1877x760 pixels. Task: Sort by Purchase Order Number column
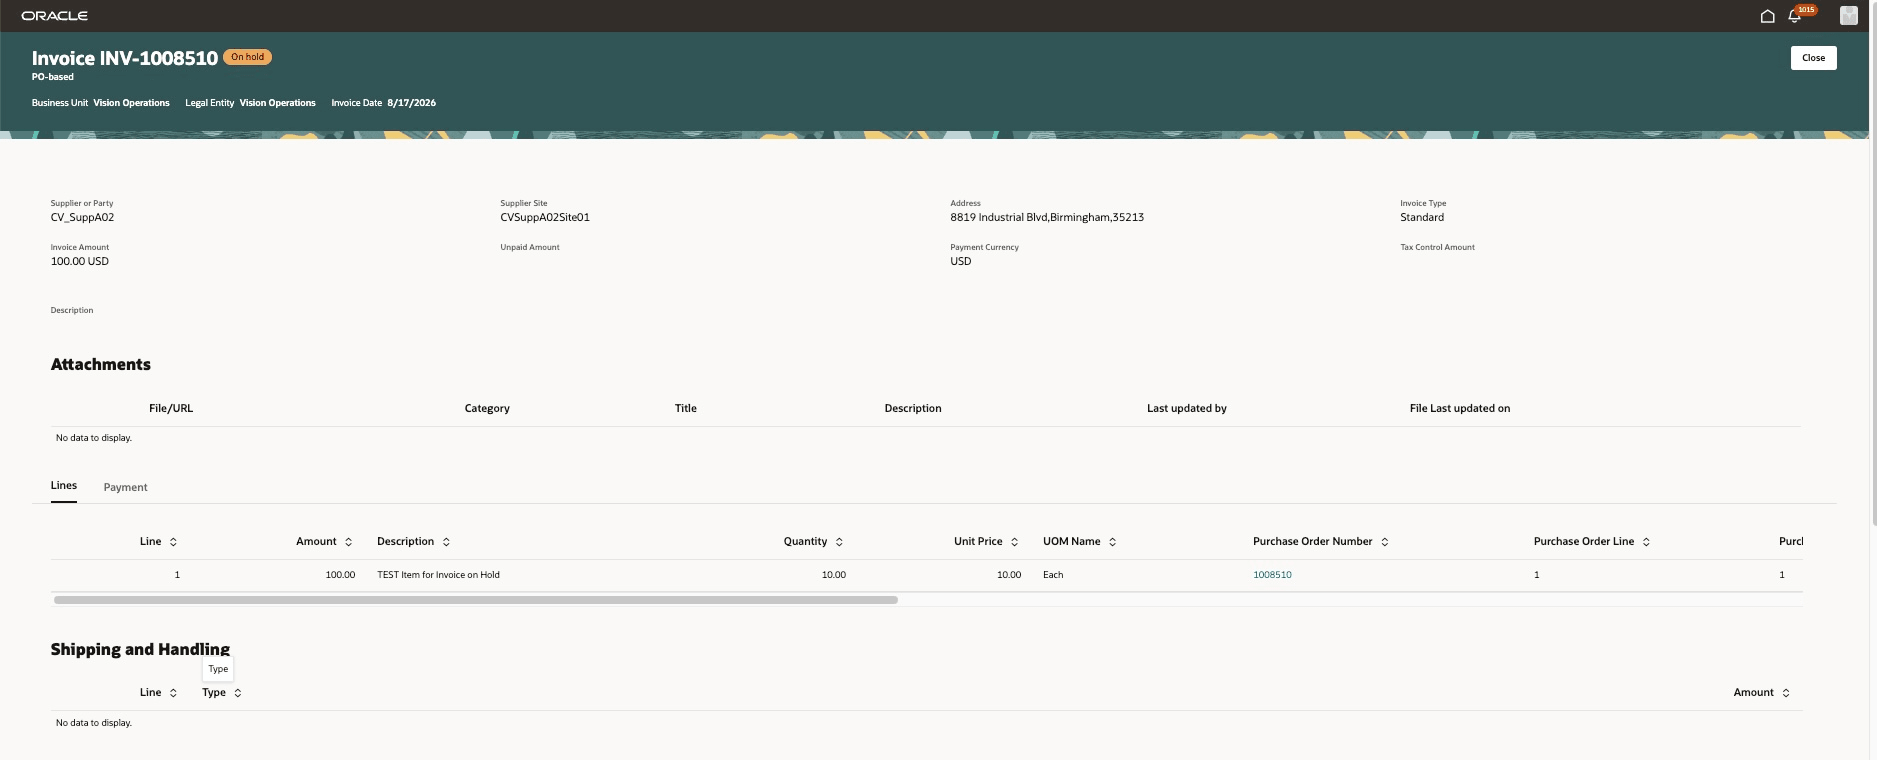click(1384, 542)
